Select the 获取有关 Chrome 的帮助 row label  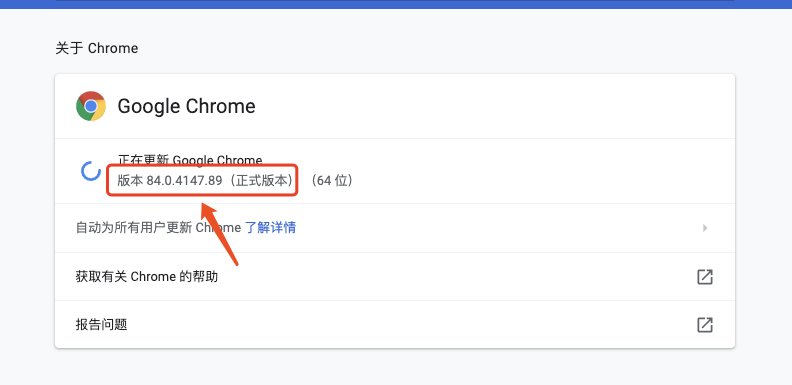coord(147,277)
